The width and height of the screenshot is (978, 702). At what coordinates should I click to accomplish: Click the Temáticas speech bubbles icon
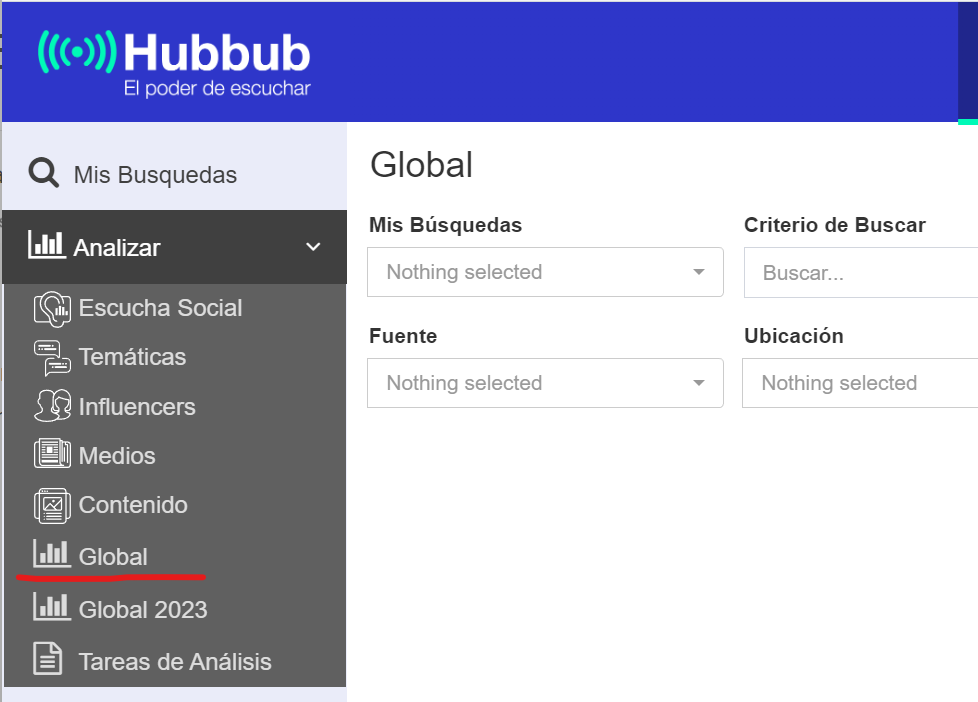(52, 358)
